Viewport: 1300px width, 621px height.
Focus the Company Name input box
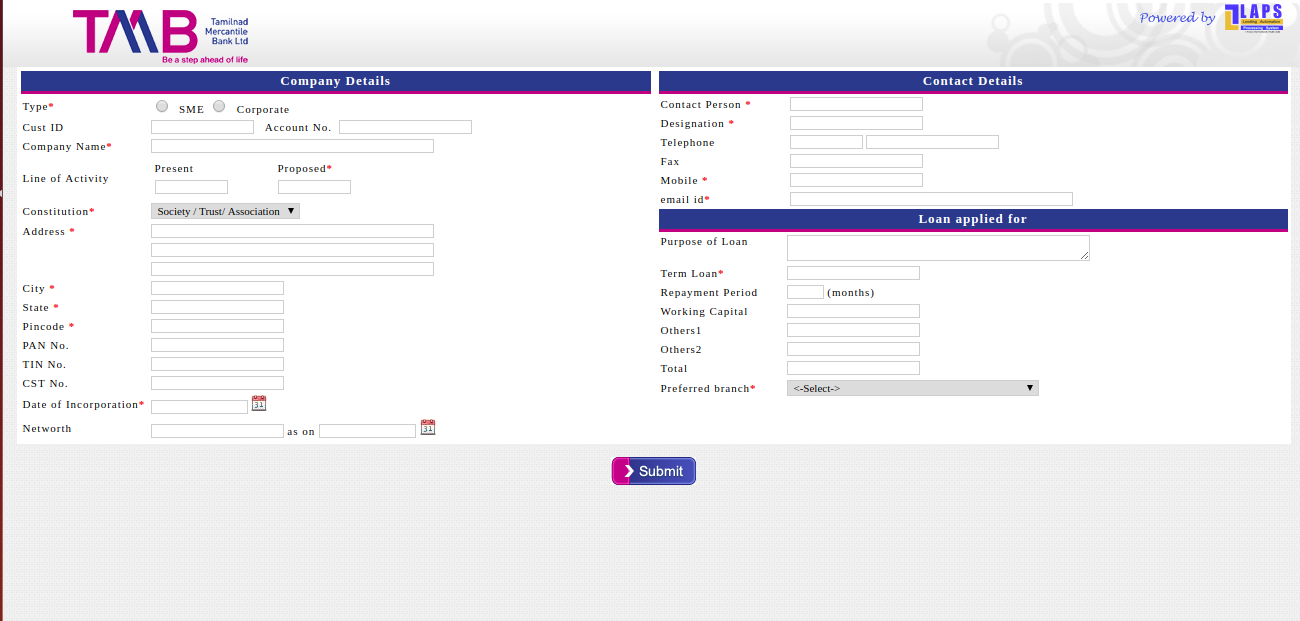click(291, 145)
